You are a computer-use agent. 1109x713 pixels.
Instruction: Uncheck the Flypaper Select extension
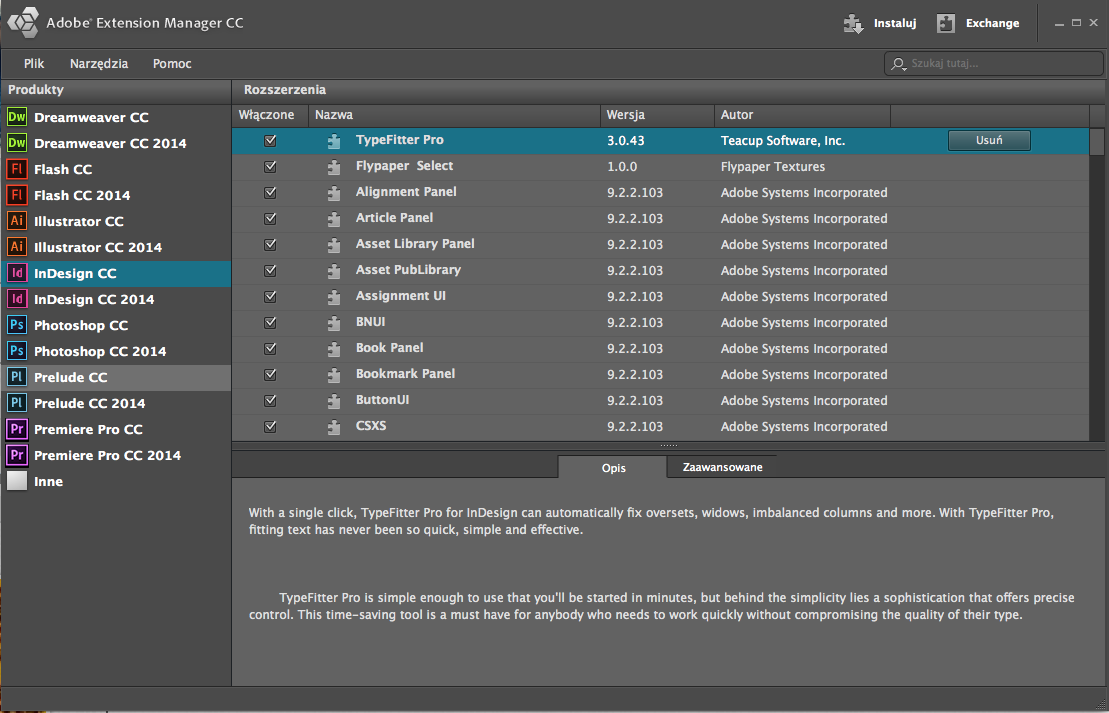click(x=270, y=167)
